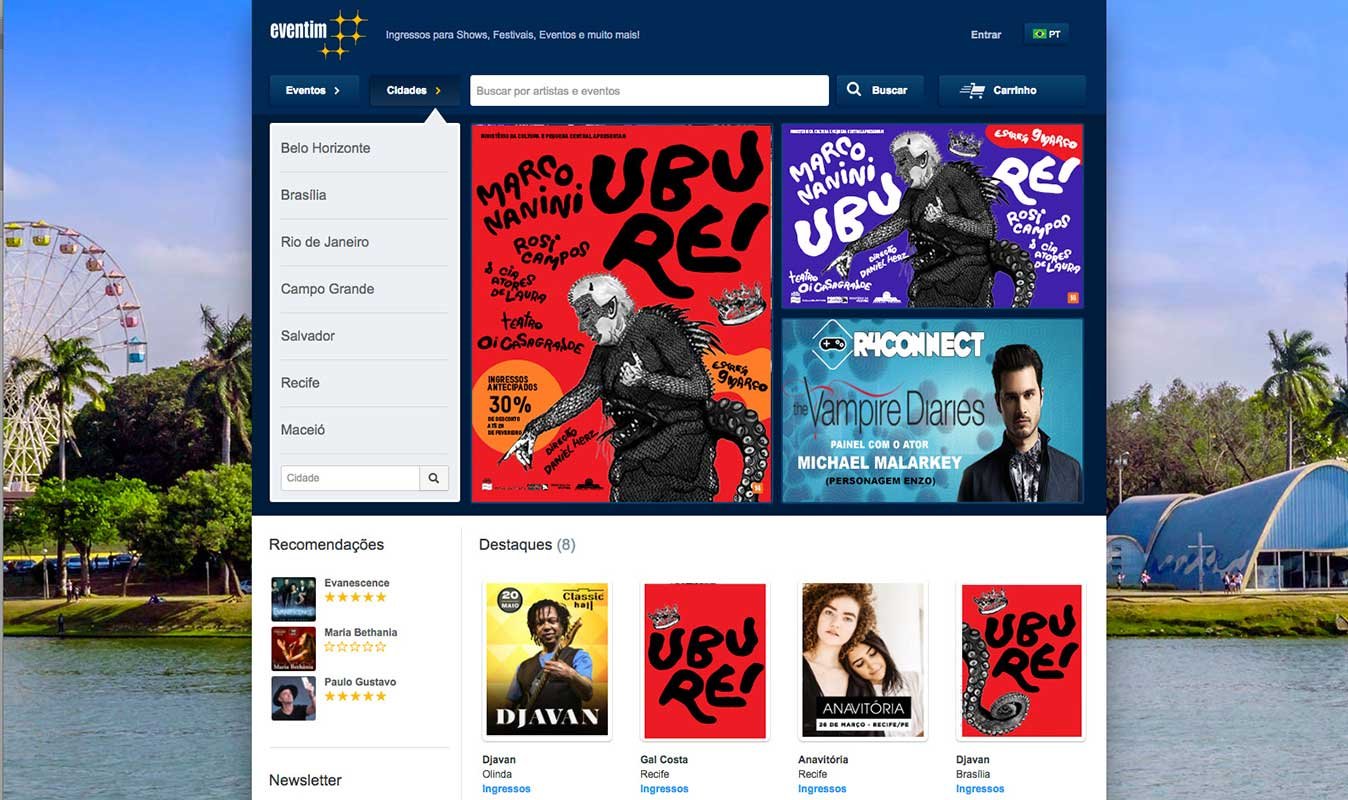The height and width of the screenshot is (800, 1348).
Task: Open the Gal Costa event poster
Action: tap(705, 660)
